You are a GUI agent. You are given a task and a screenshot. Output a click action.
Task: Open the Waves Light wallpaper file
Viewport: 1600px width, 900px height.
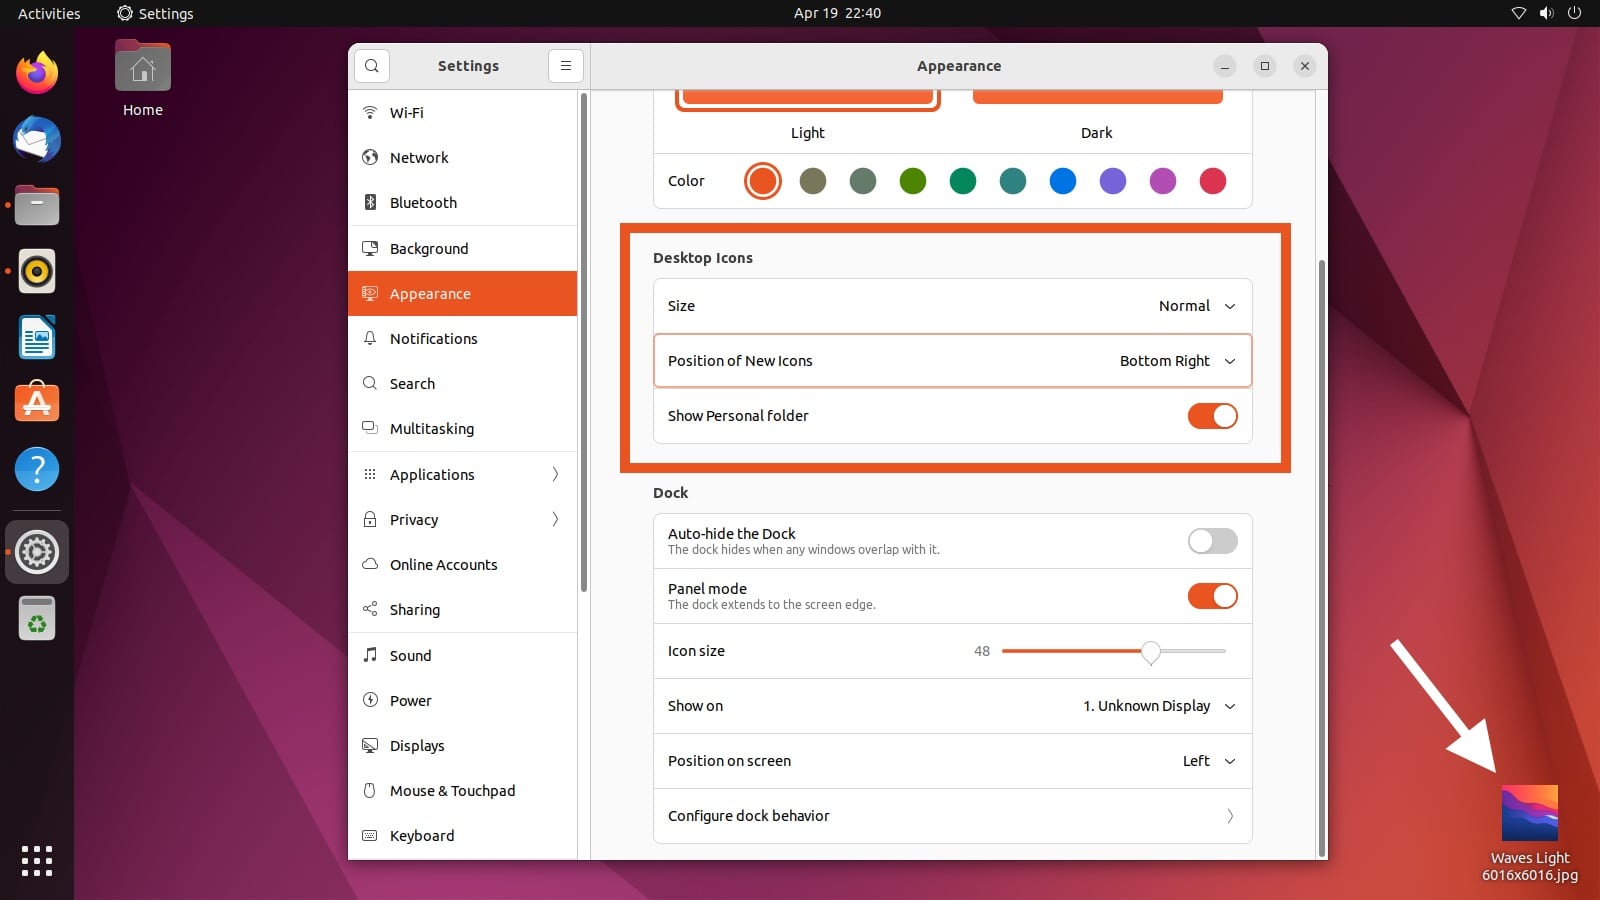(1528, 812)
